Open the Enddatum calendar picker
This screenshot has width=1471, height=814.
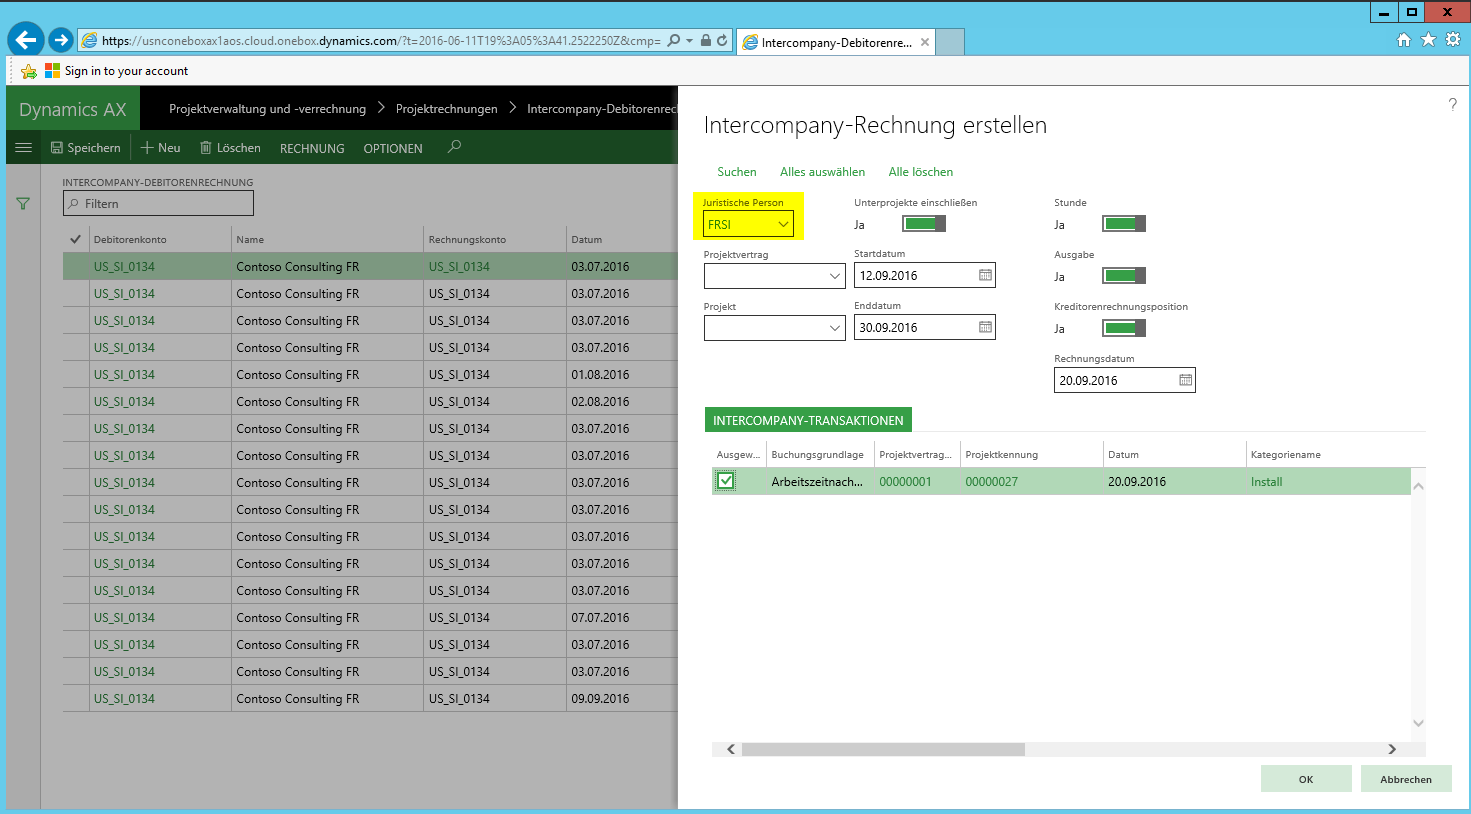coord(985,327)
